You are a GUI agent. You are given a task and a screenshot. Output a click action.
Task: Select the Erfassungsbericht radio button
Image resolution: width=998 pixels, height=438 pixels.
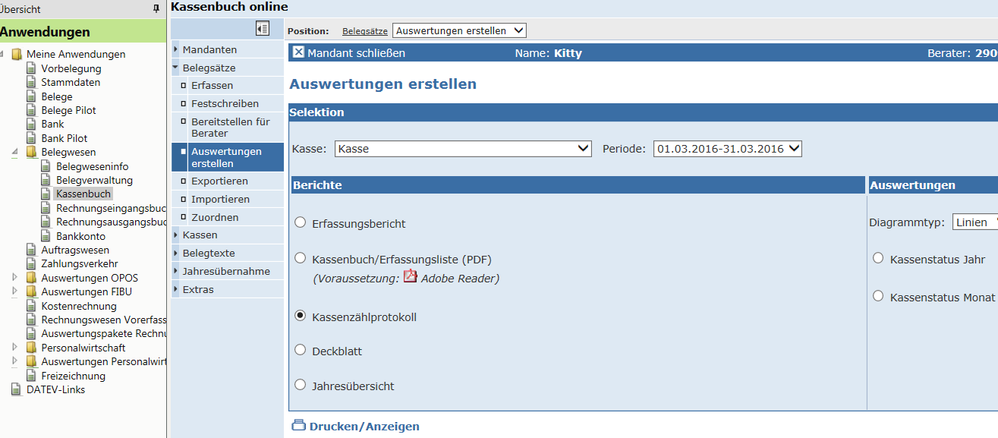tap(300, 223)
